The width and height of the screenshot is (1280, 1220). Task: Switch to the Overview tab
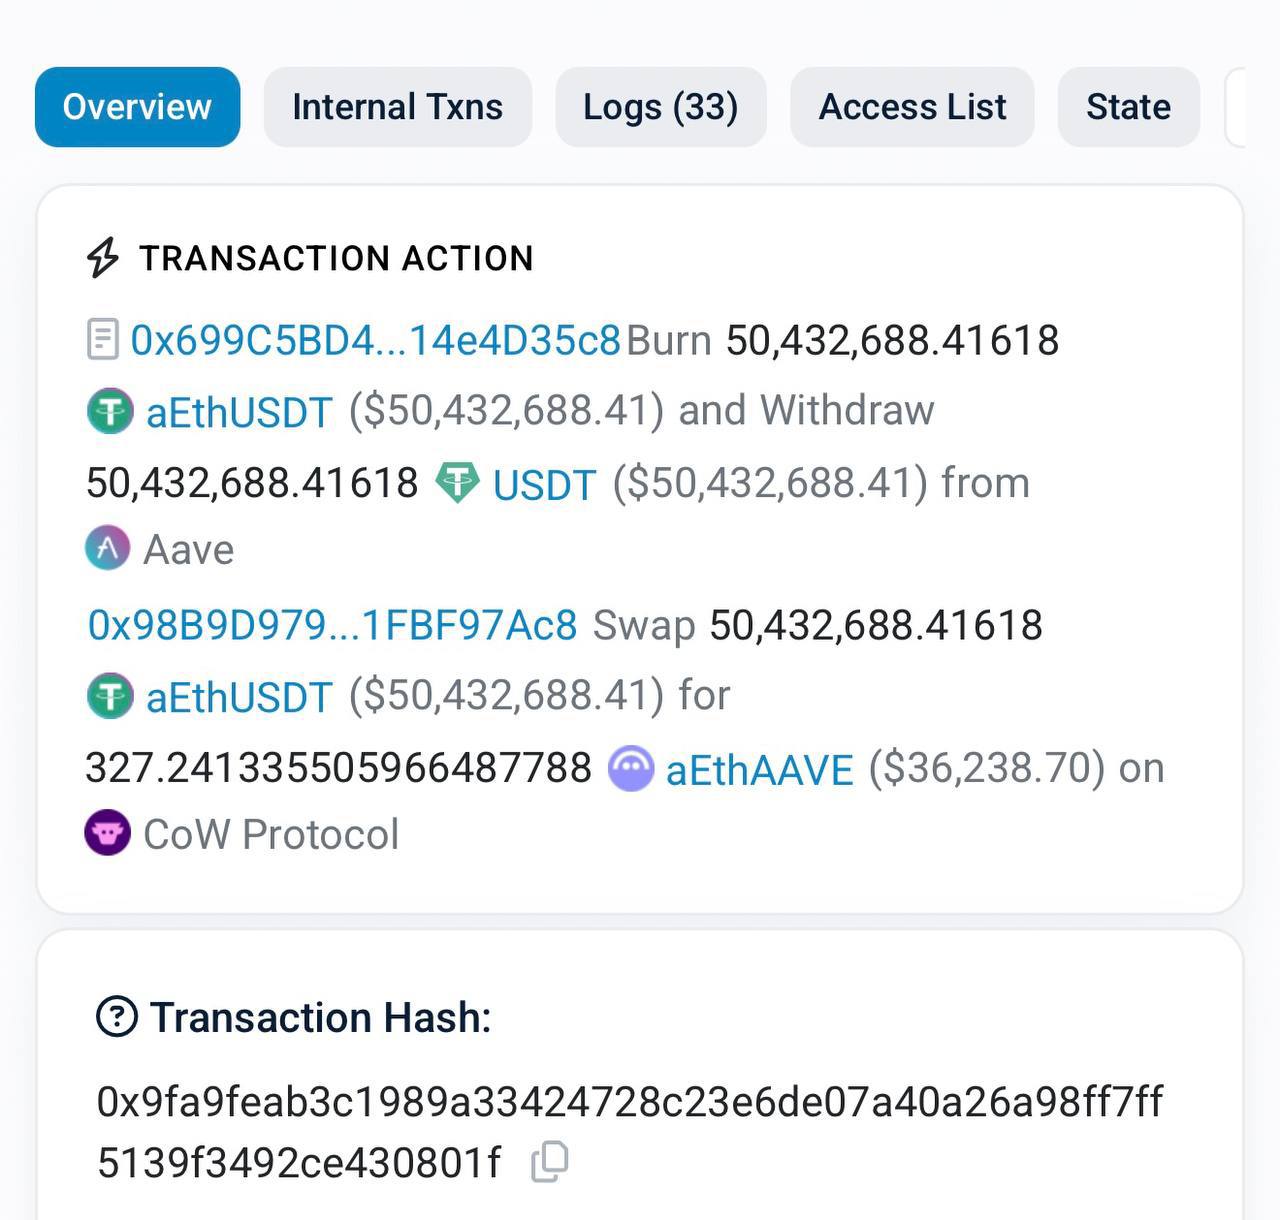click(x=137, y=107)
